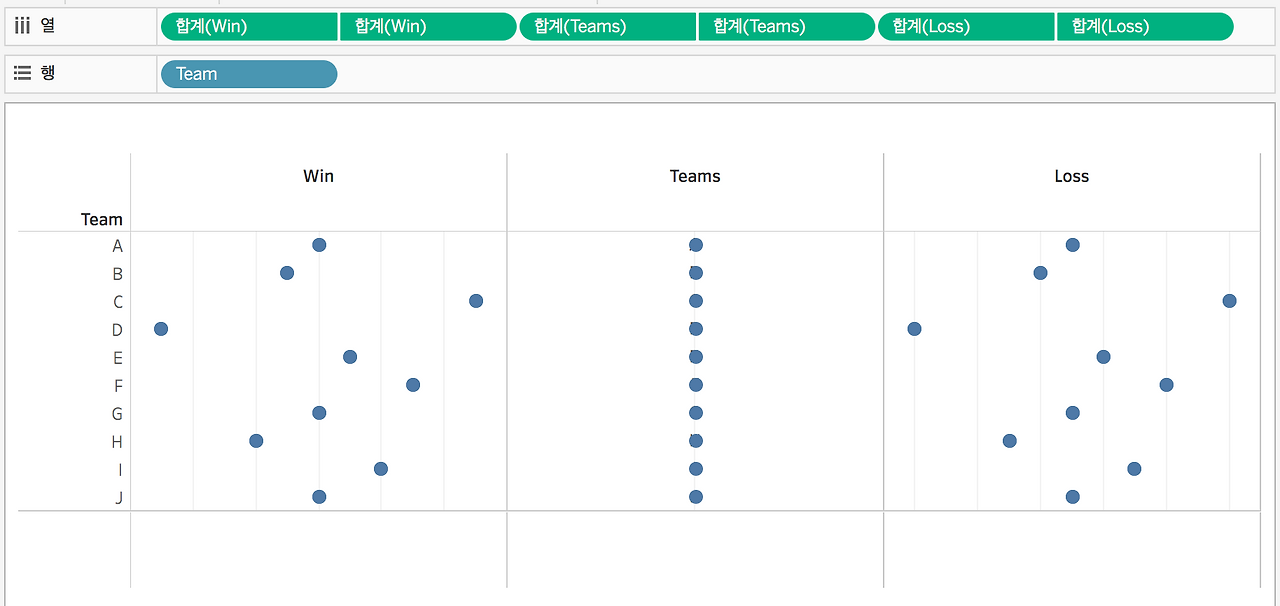Viewport: 1280px width, 606px height.
Task: Click the first 합계(Teams) pill
Action: (x=608, y=27)
